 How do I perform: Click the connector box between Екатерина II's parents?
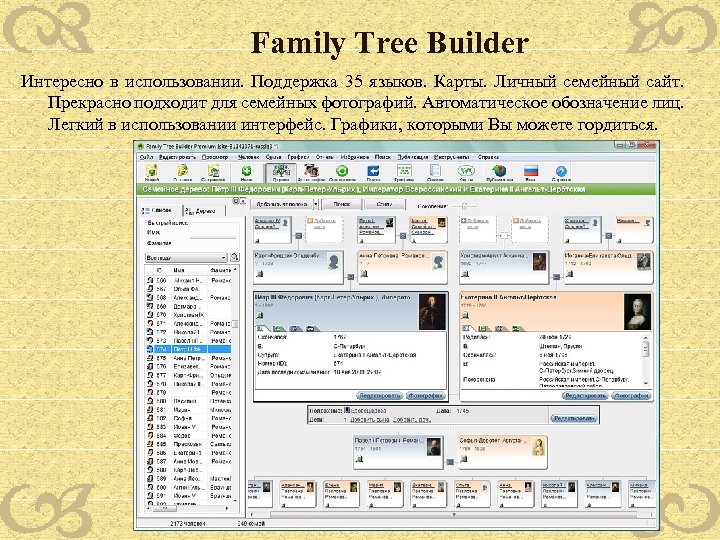(557, 277)
